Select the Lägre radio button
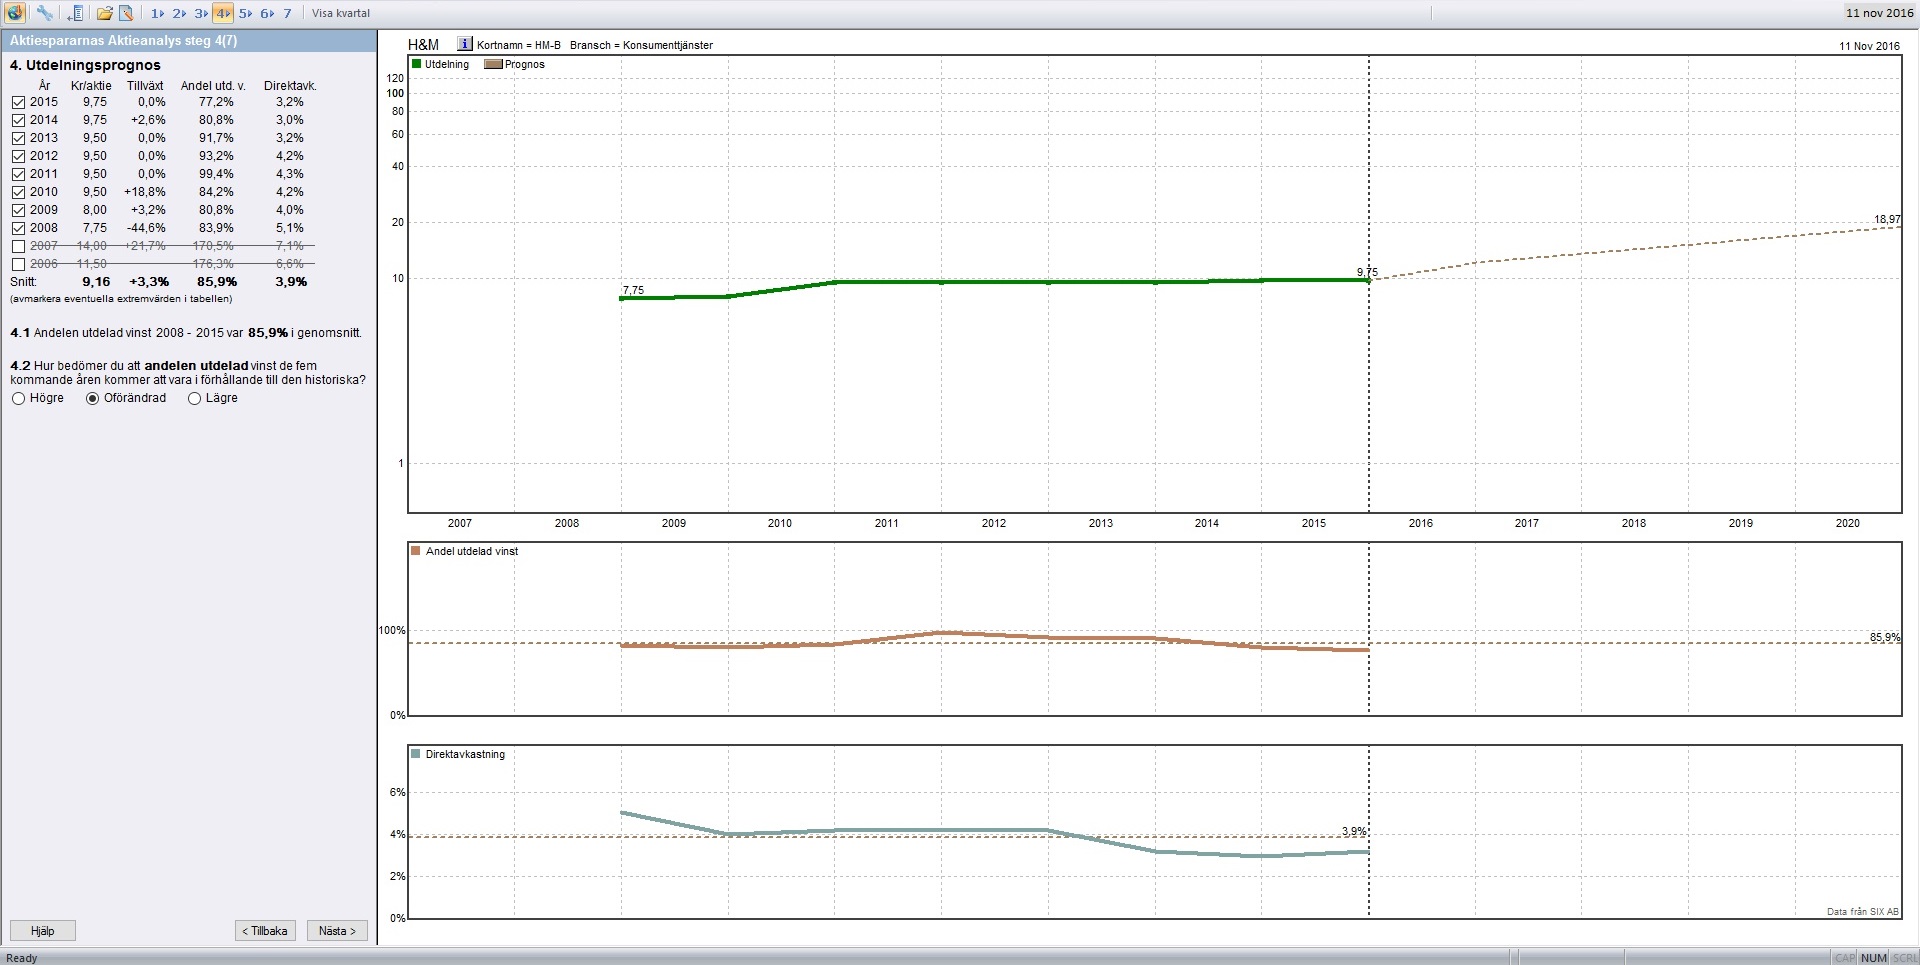The height and width of the screenshot is (965, 1920). click(195, 398)
